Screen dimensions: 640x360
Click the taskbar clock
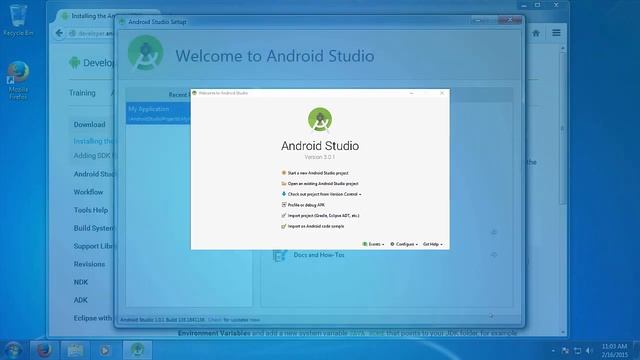614,351
